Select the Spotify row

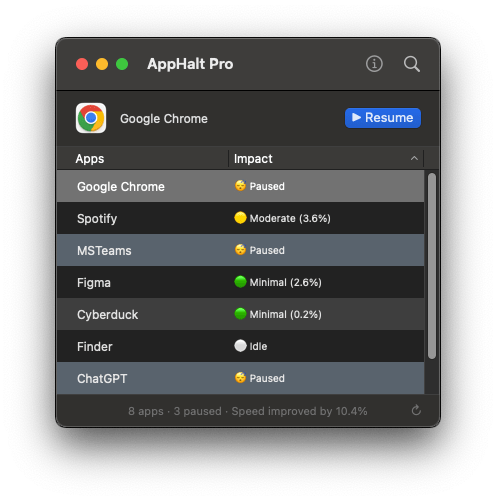click(x=240, y=218)
